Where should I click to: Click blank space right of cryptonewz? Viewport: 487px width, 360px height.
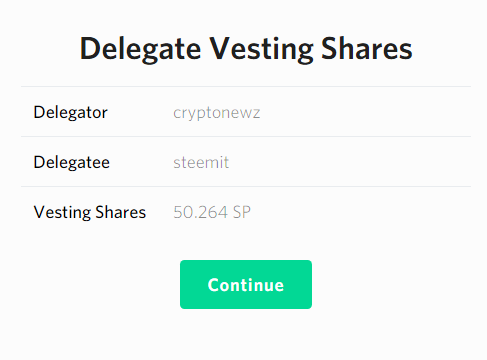tap(365, 112)
